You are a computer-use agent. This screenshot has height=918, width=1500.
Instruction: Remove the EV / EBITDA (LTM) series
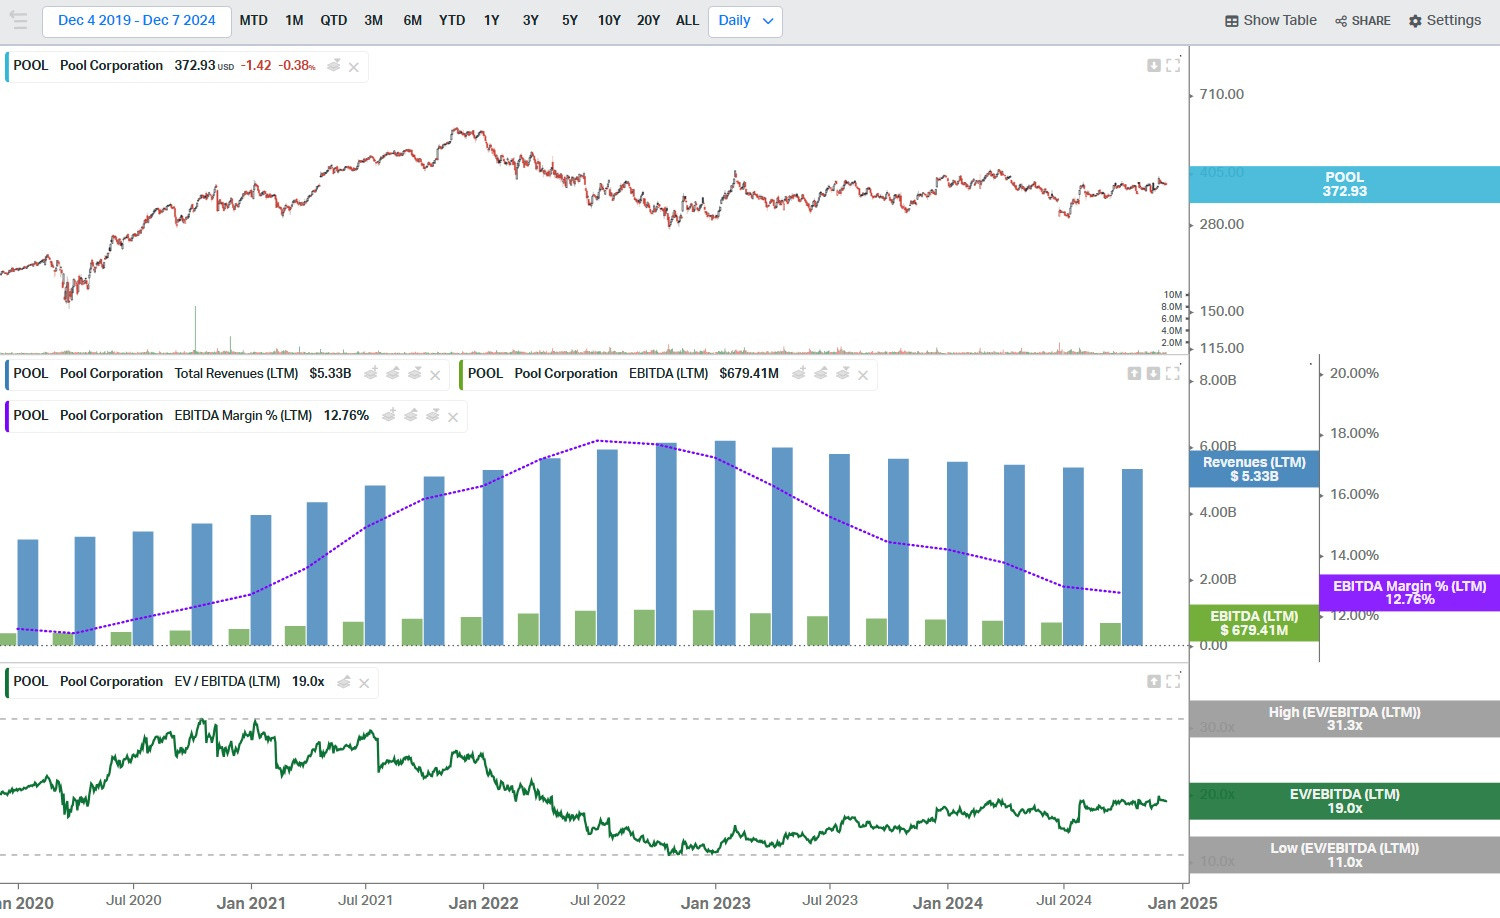[364, 683]
